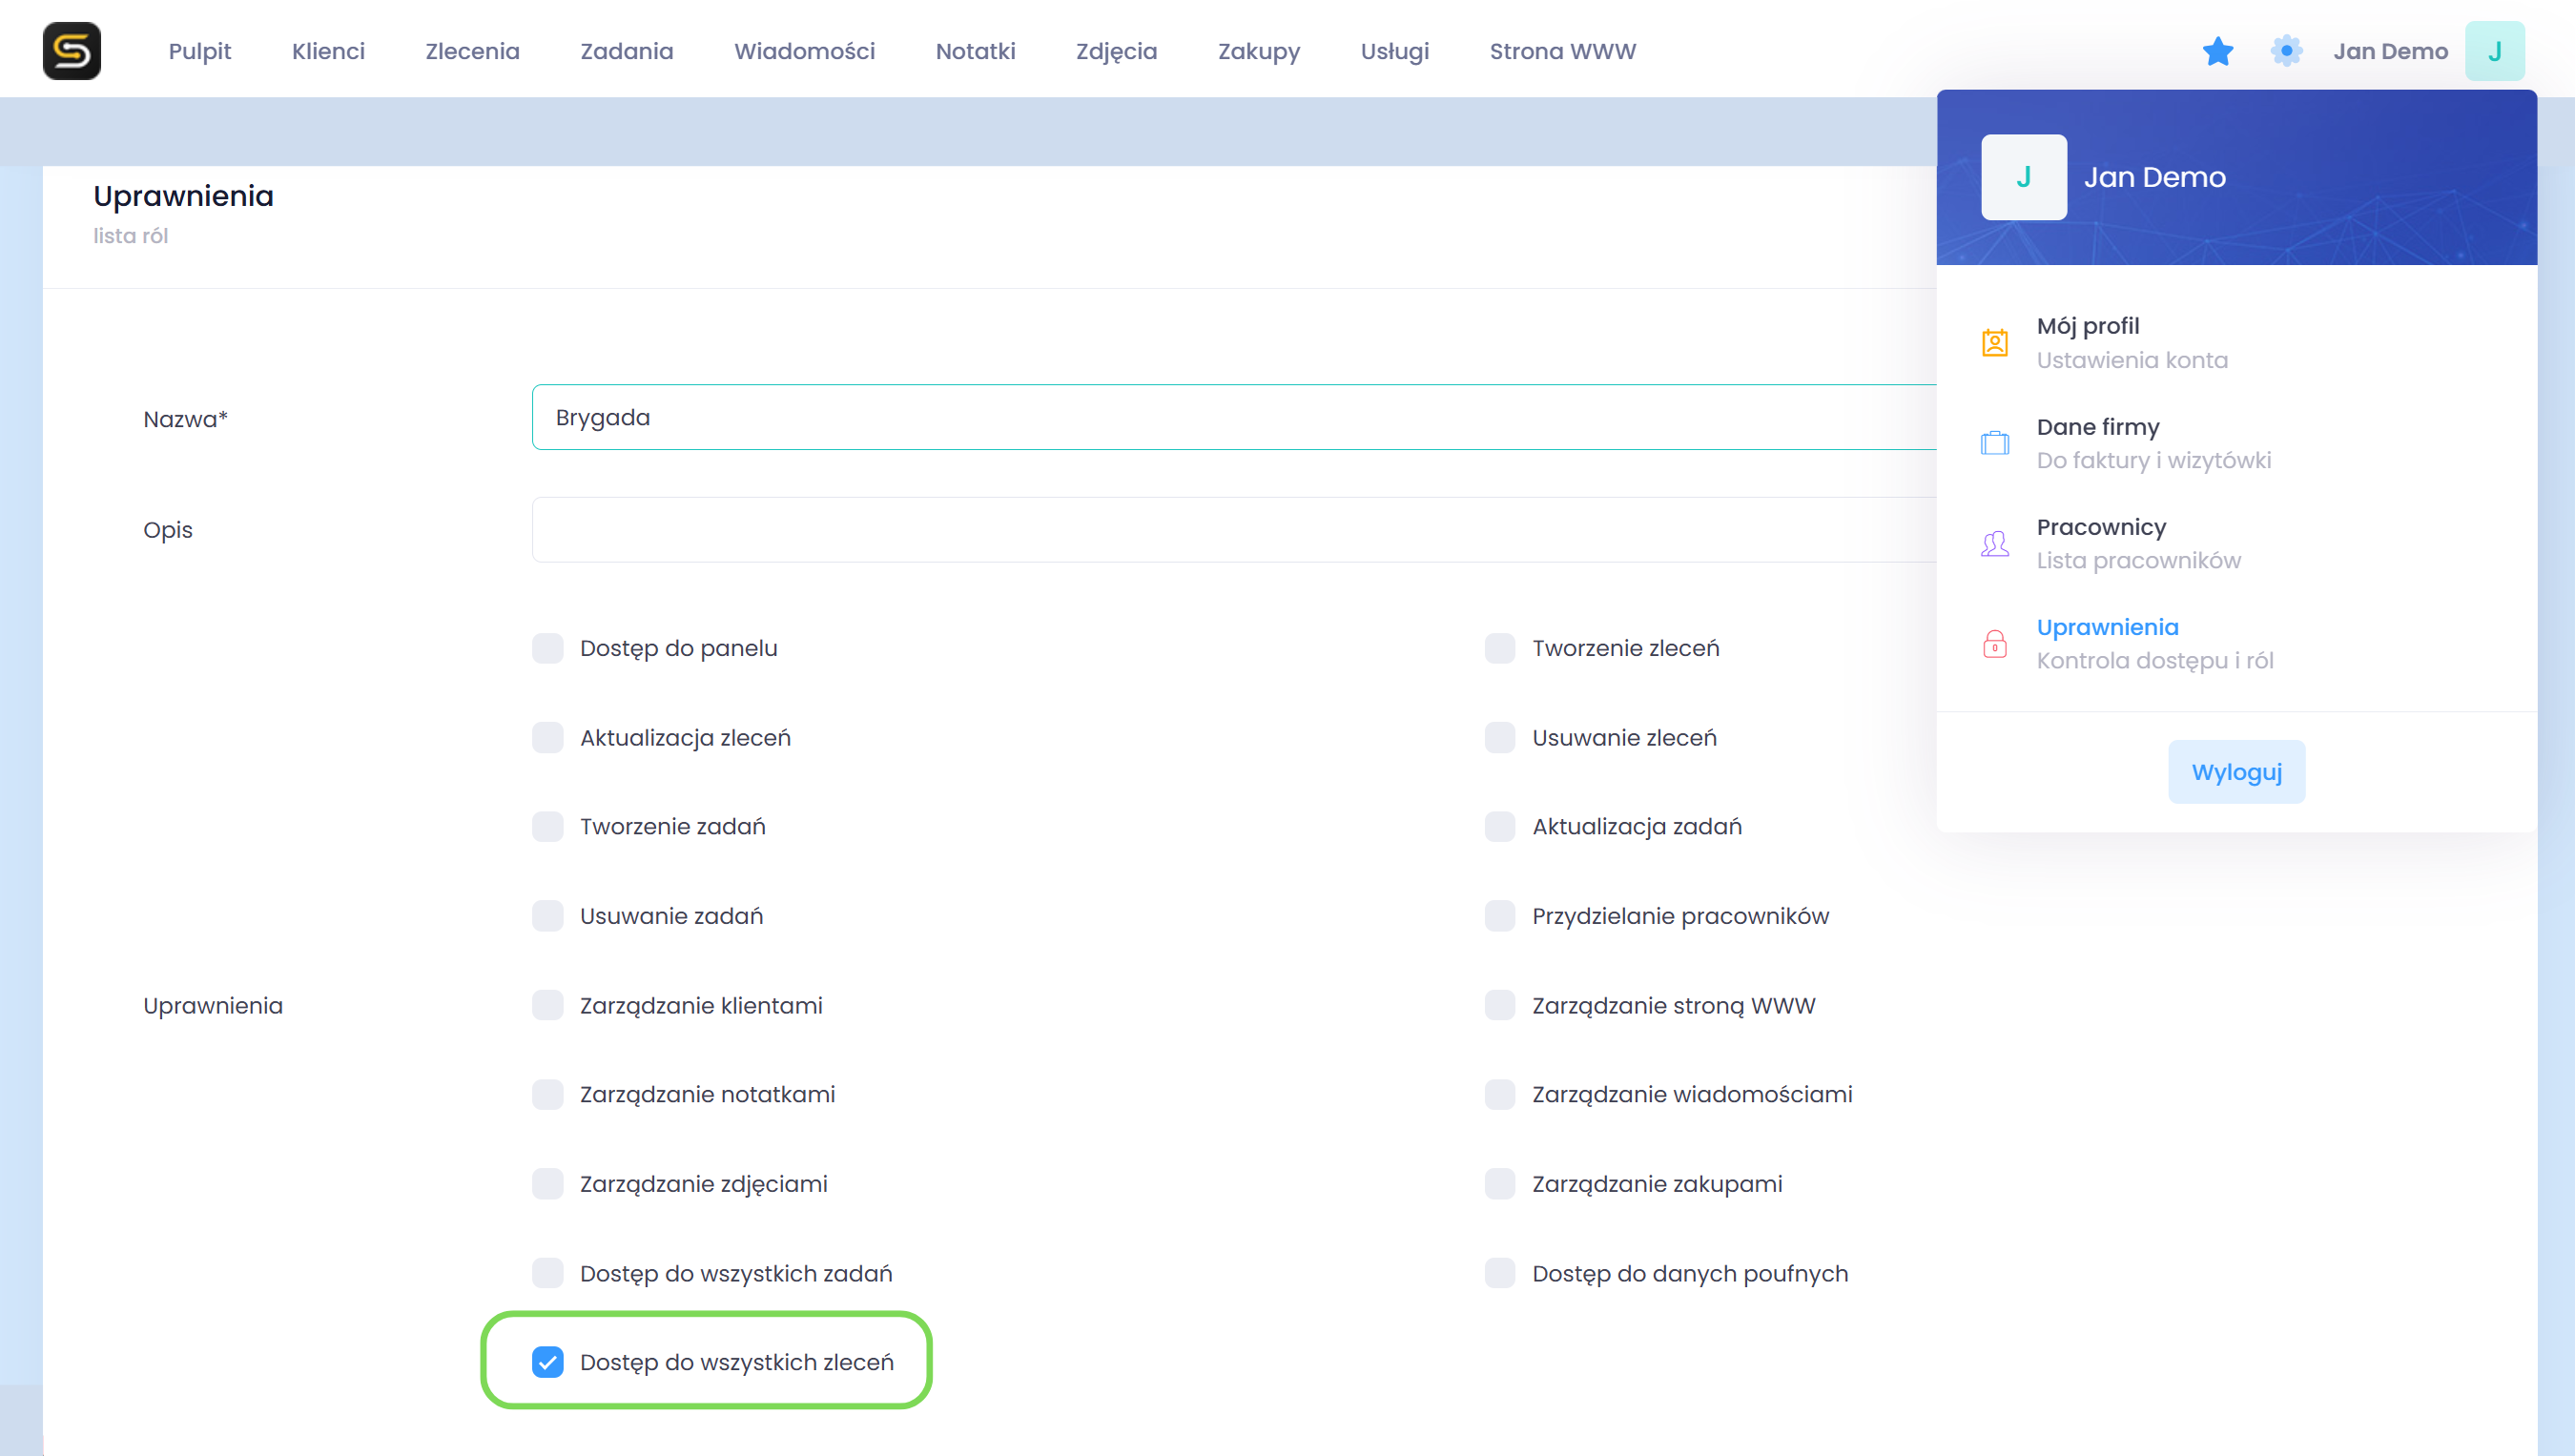The width and height of the screenshot is (2575, 1456).
Task: Check Zarządzanie notatkami permission
Action: tap(547, 1095)
